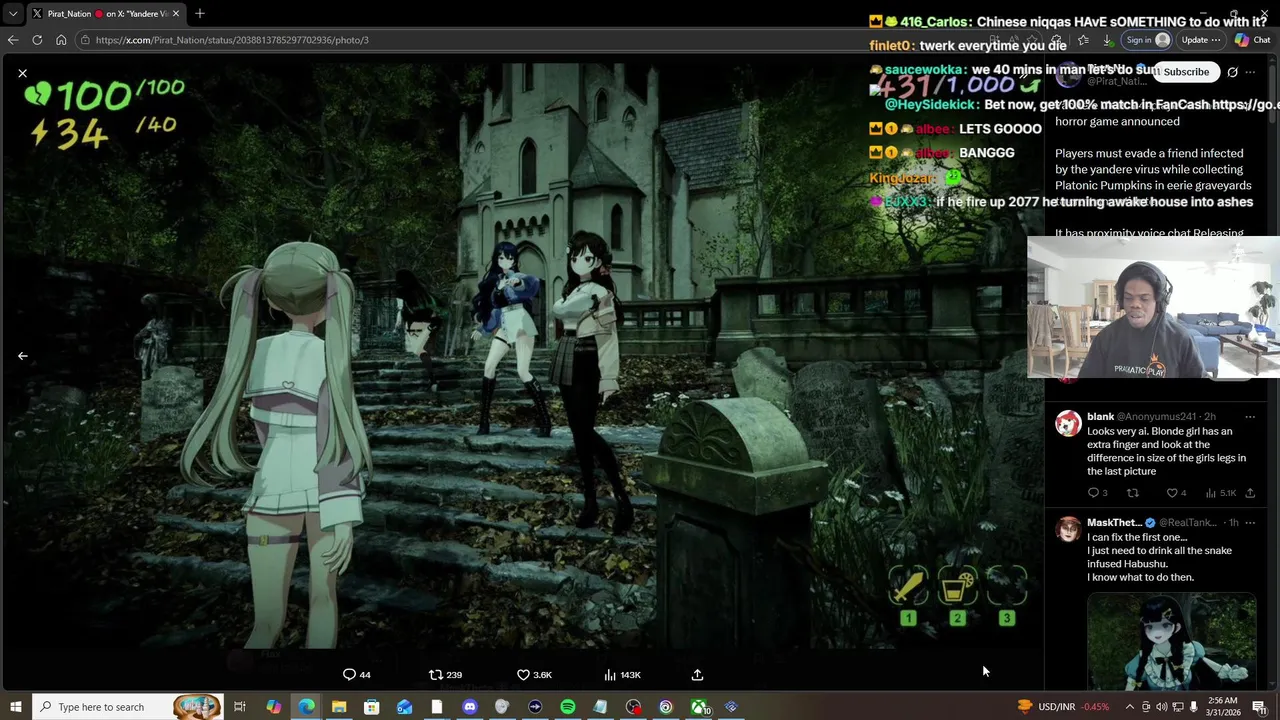1280x720 pixels.
Task: Open volume control in system tray
Action: point(1162,707)
